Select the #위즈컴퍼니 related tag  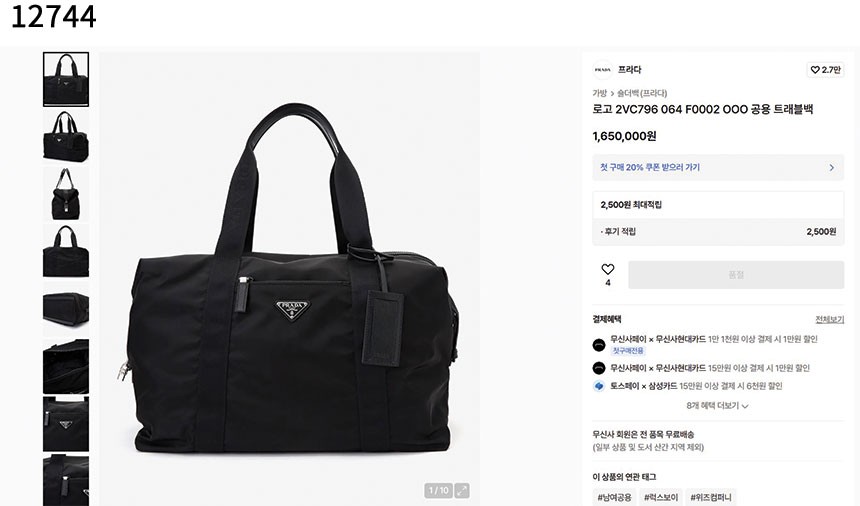pos(710,497)
